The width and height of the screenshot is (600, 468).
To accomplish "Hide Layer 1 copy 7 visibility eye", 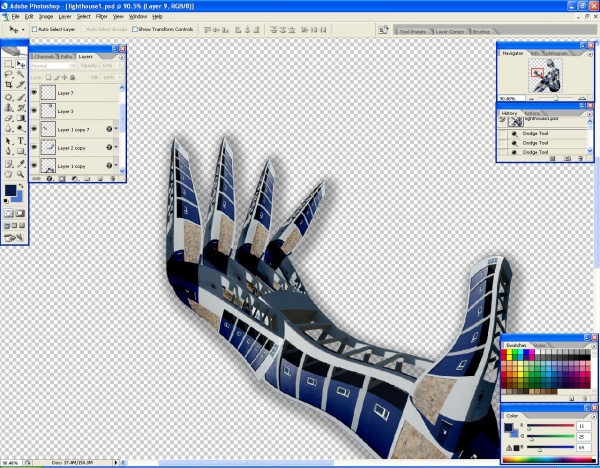I will pos(34,129).
